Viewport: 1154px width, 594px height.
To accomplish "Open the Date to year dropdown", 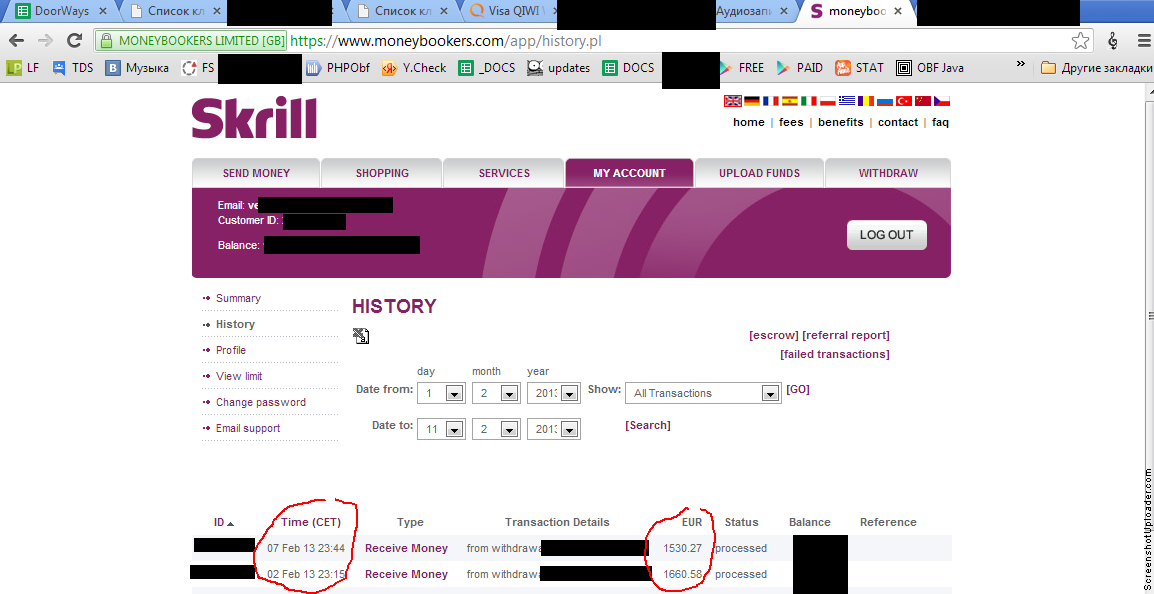I will click(554, 429).
